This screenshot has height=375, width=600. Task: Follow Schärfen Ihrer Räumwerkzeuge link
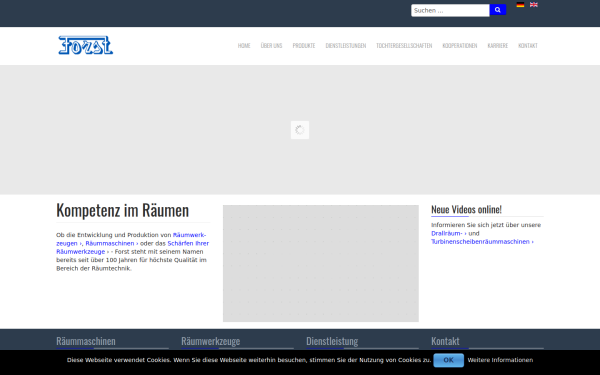coord(188,243)
